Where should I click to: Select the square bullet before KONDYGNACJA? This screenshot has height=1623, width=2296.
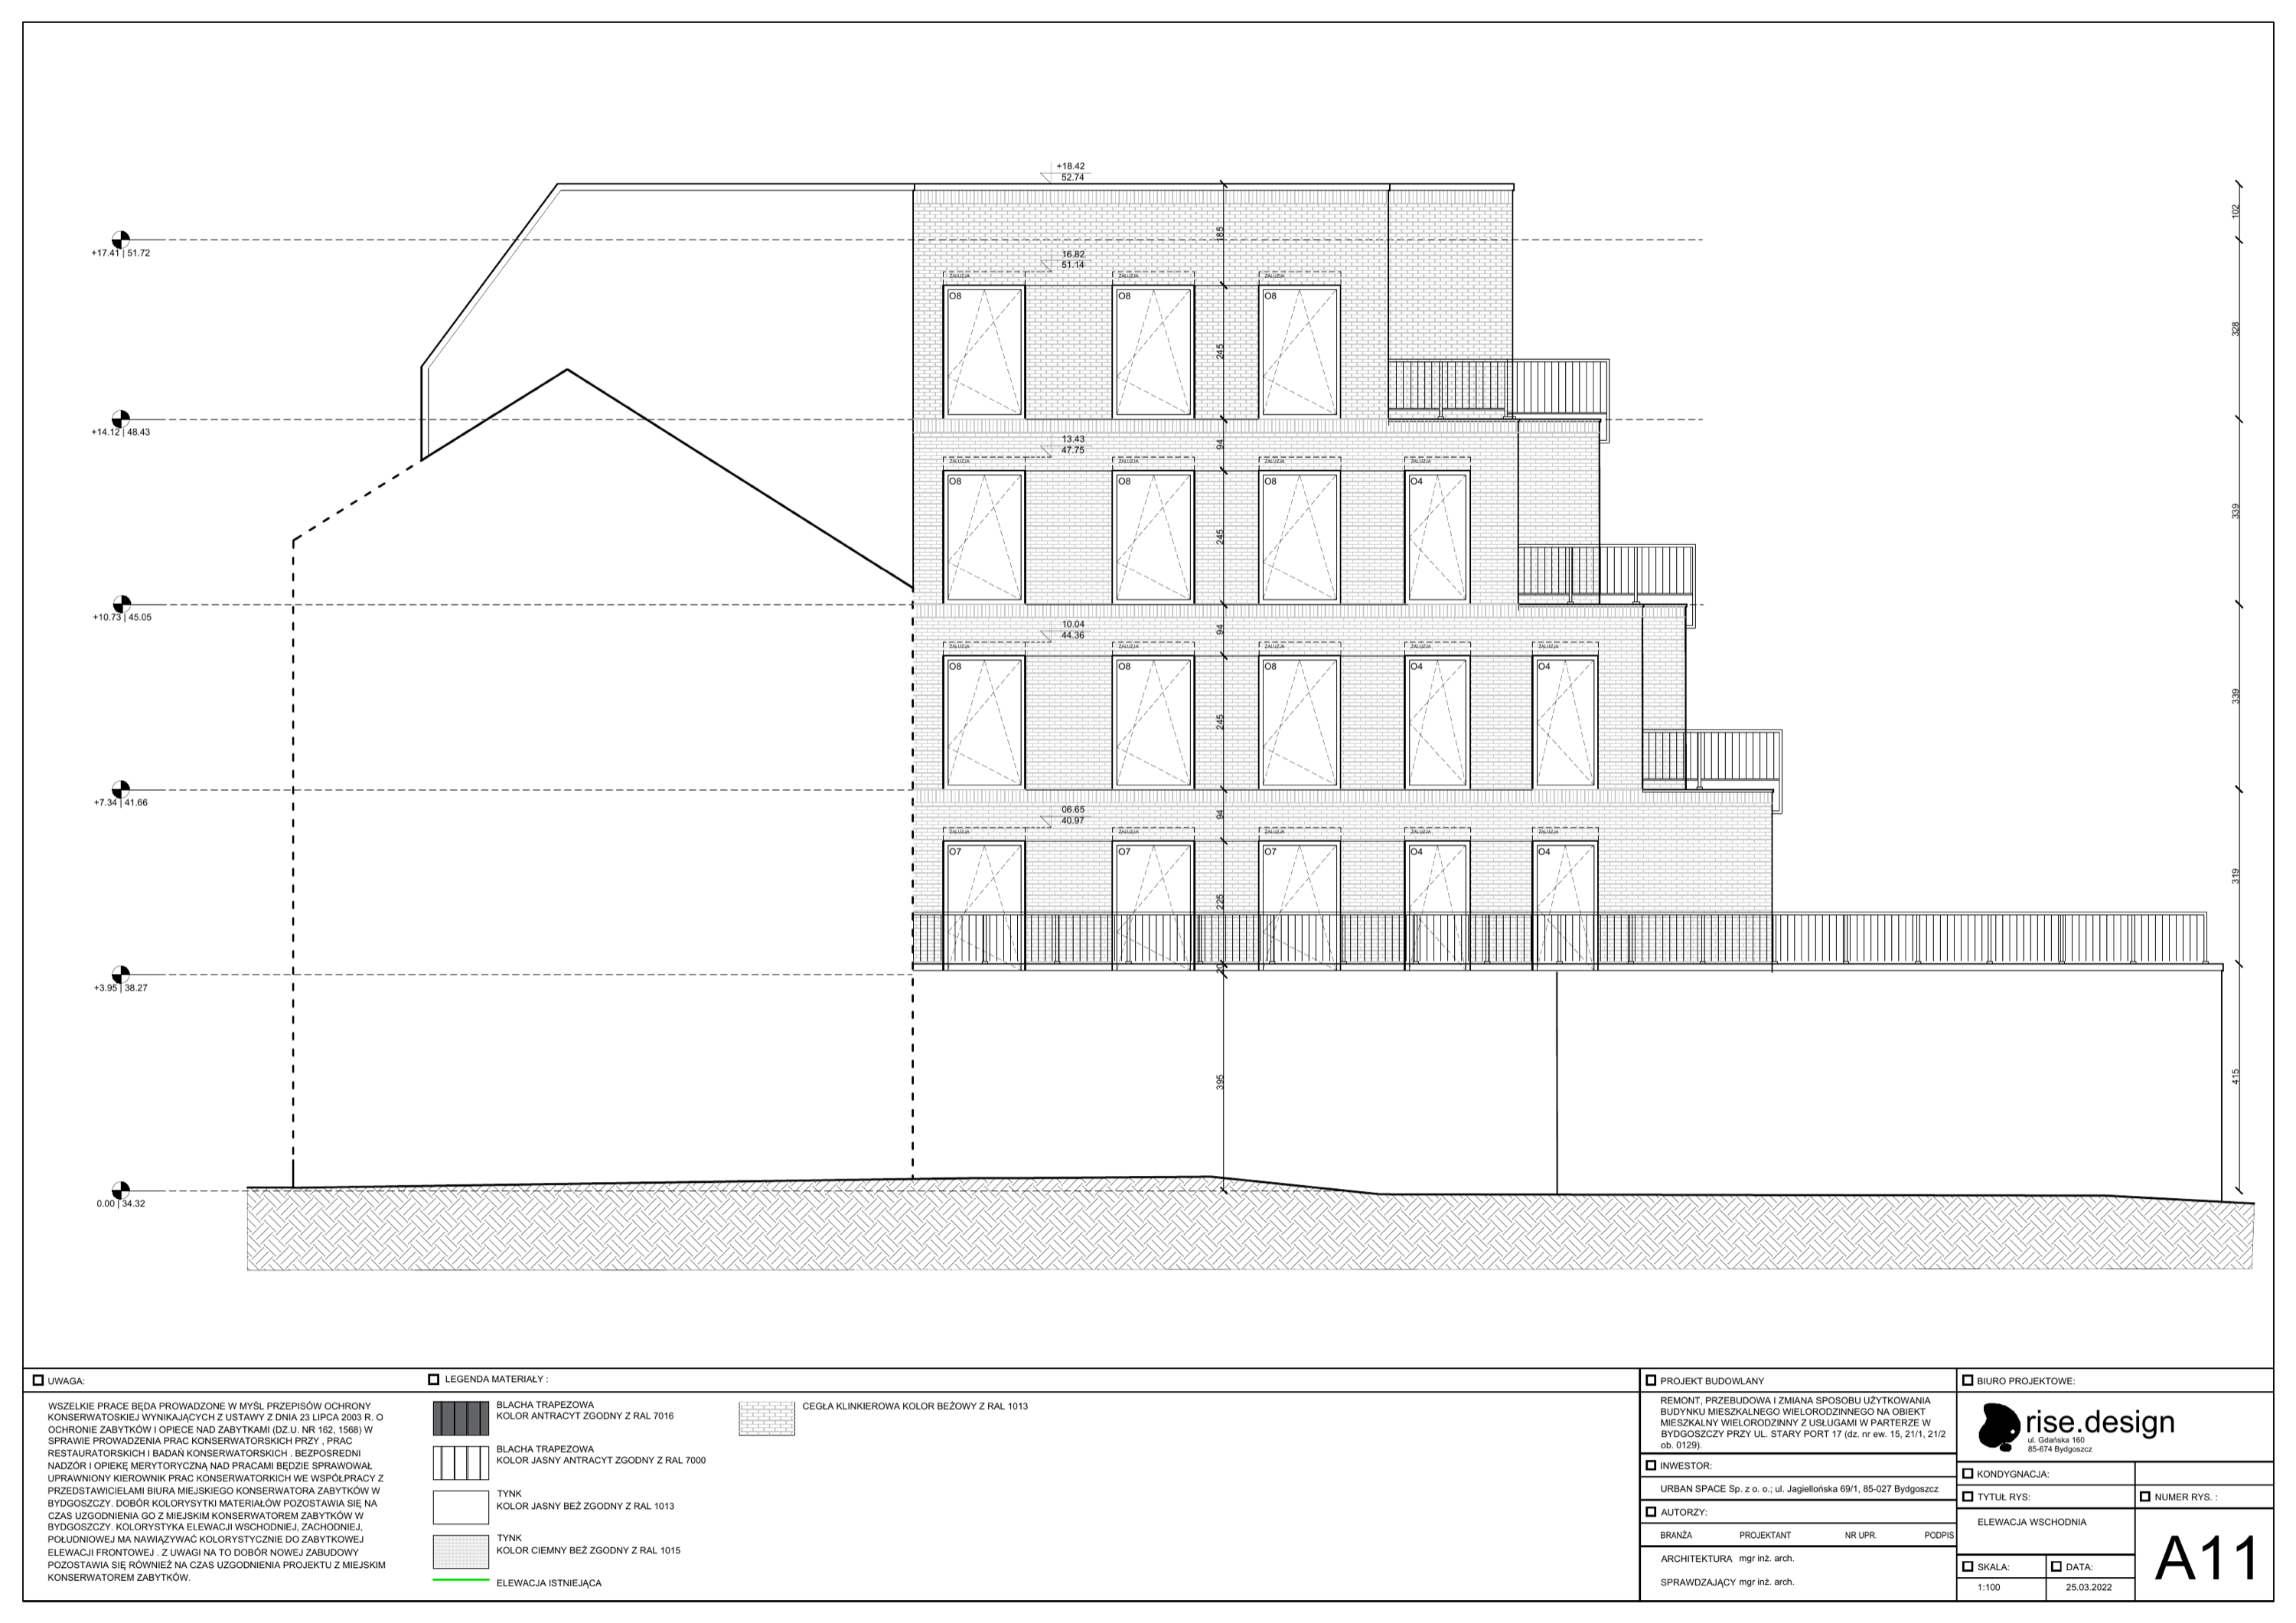click(x=1967, y=1473)
